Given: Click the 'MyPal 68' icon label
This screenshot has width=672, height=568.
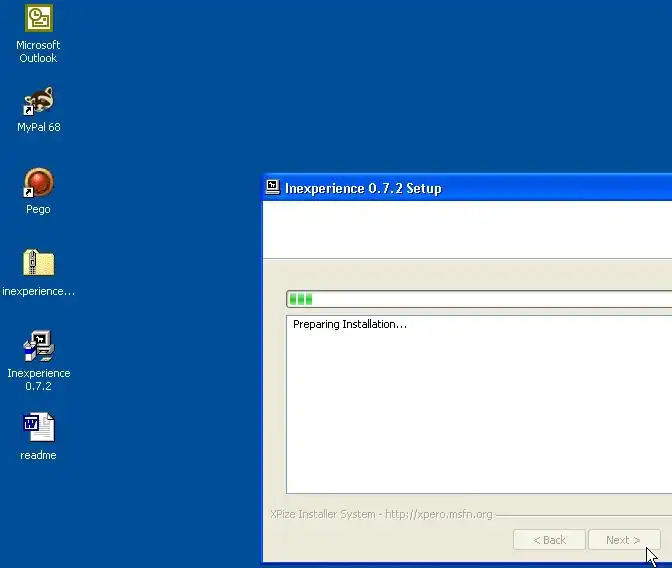Looking at the screenshot, I should coord(39,127).
